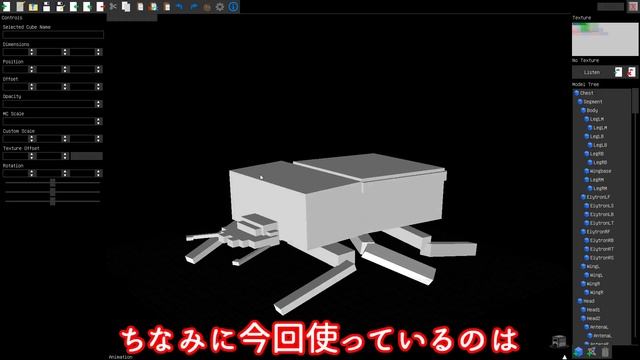Click the first Dimensions stepper arrows
640x360 pixels.
(x=32, y=52)
